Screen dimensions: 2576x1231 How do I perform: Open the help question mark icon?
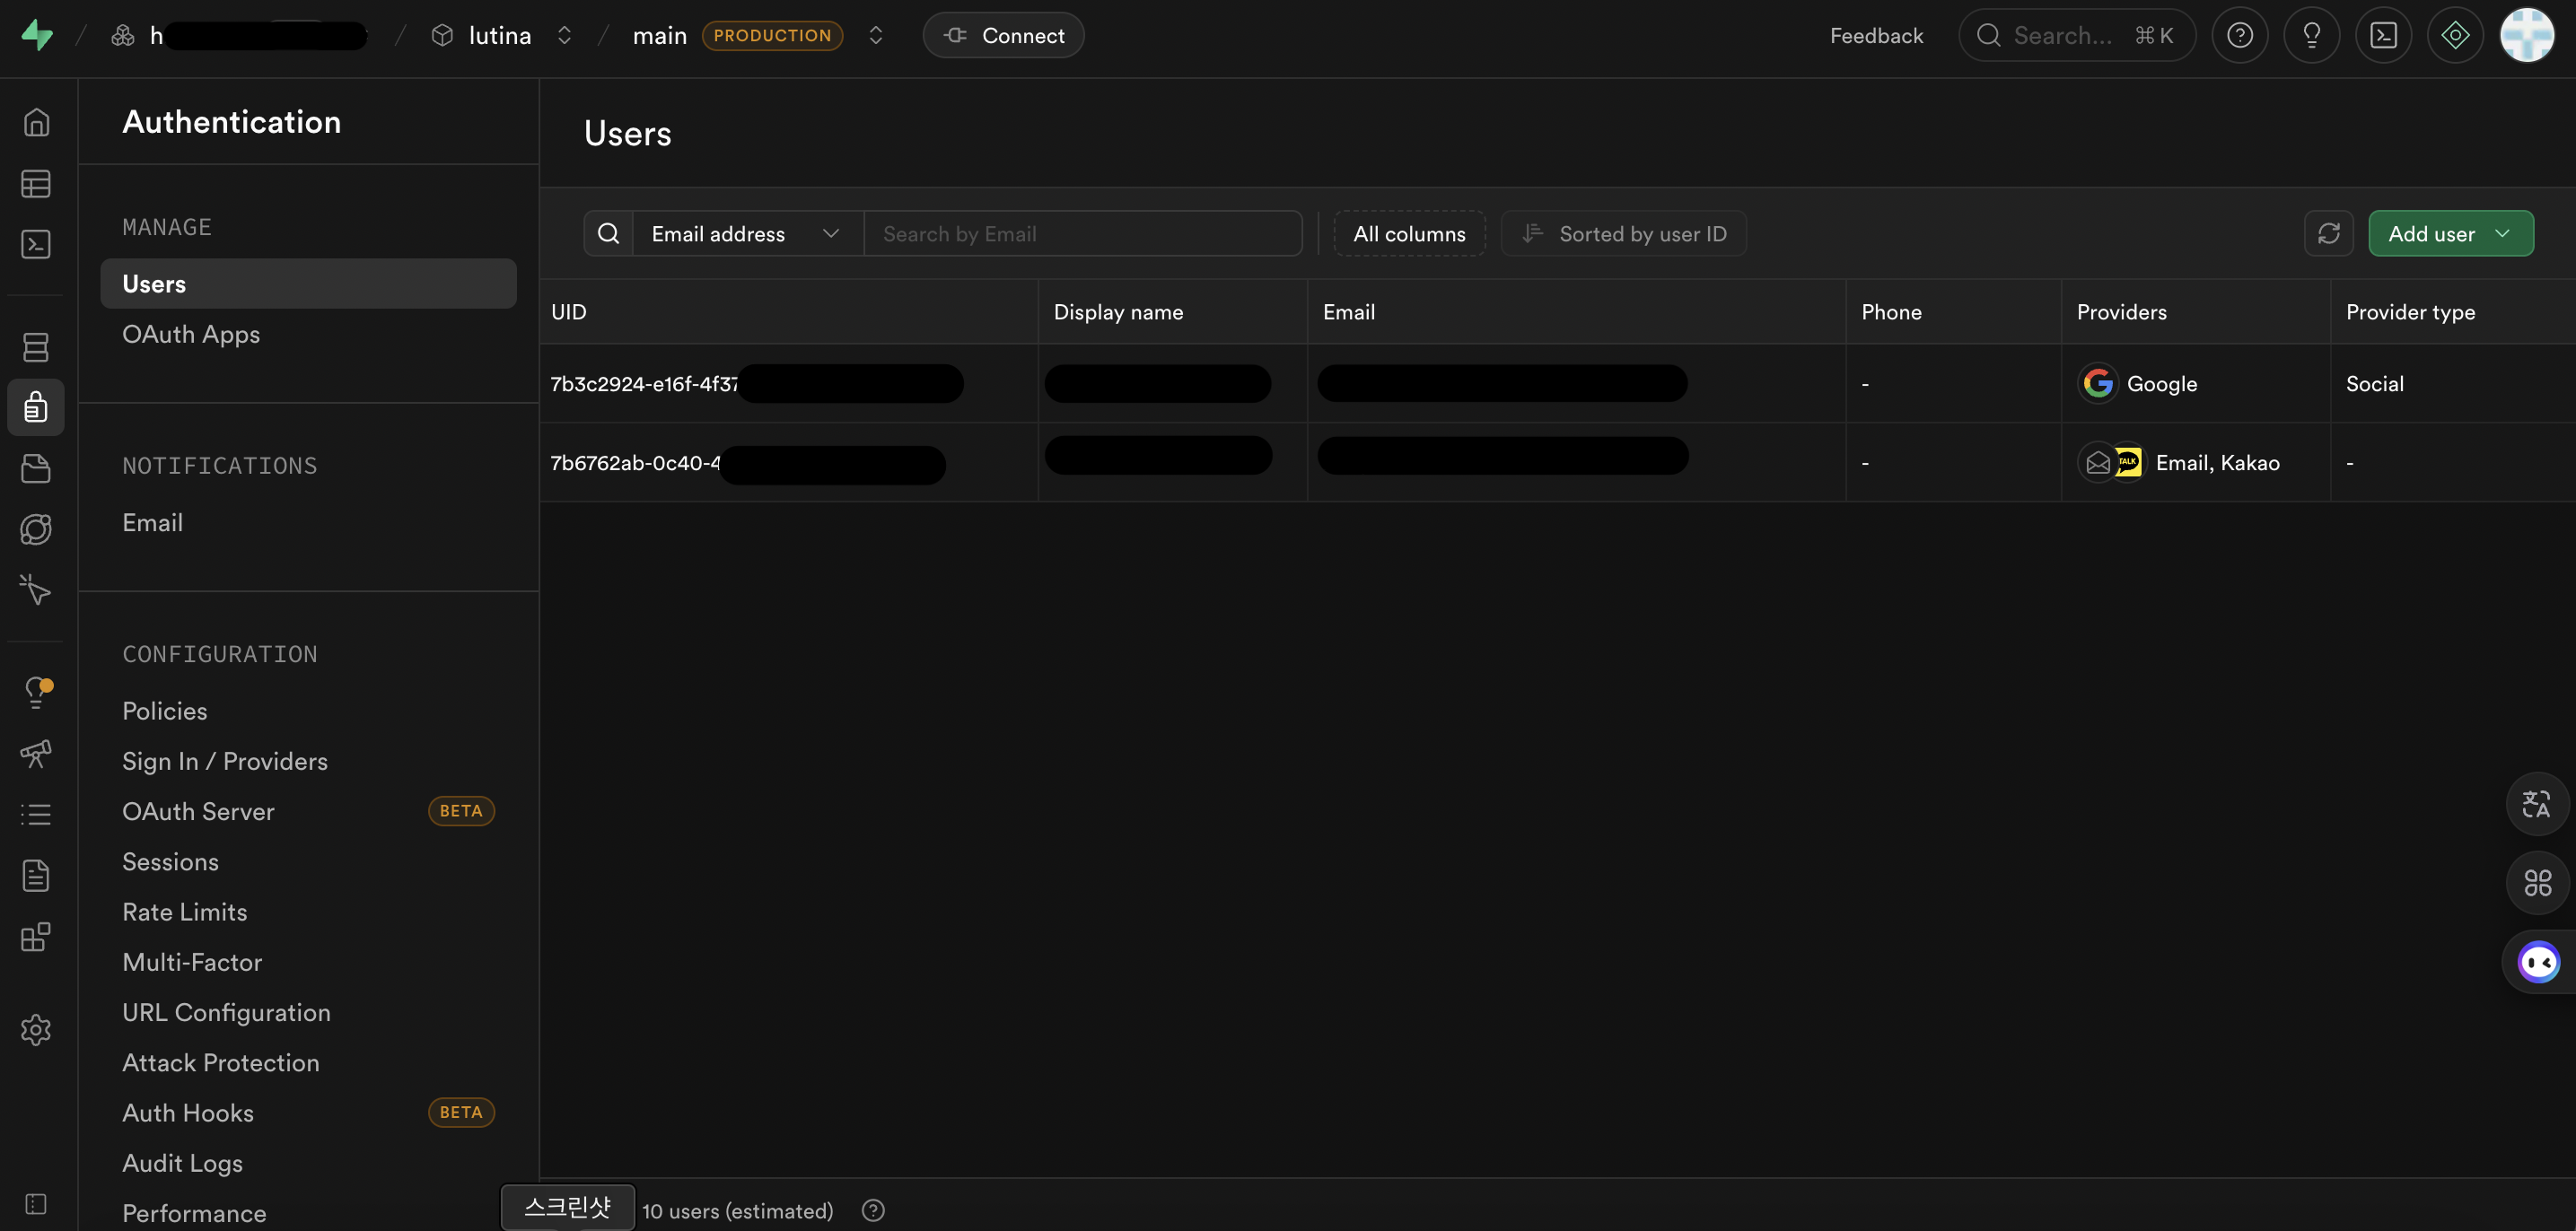point(2239,36)
